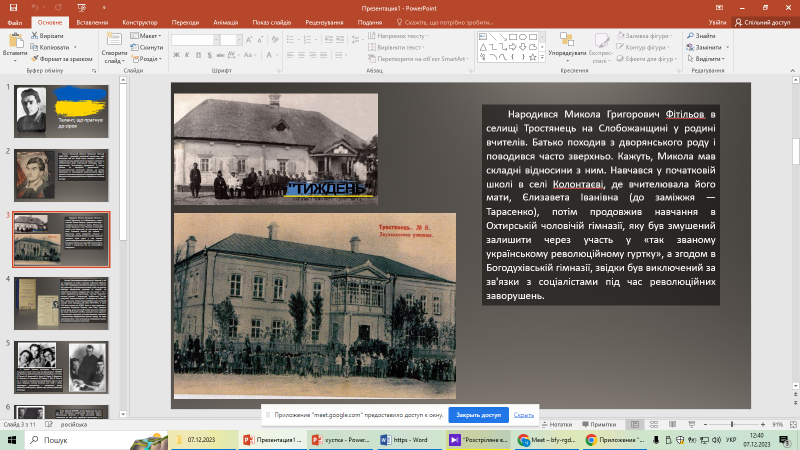Cut selection with Вирізати

[47, 36]
